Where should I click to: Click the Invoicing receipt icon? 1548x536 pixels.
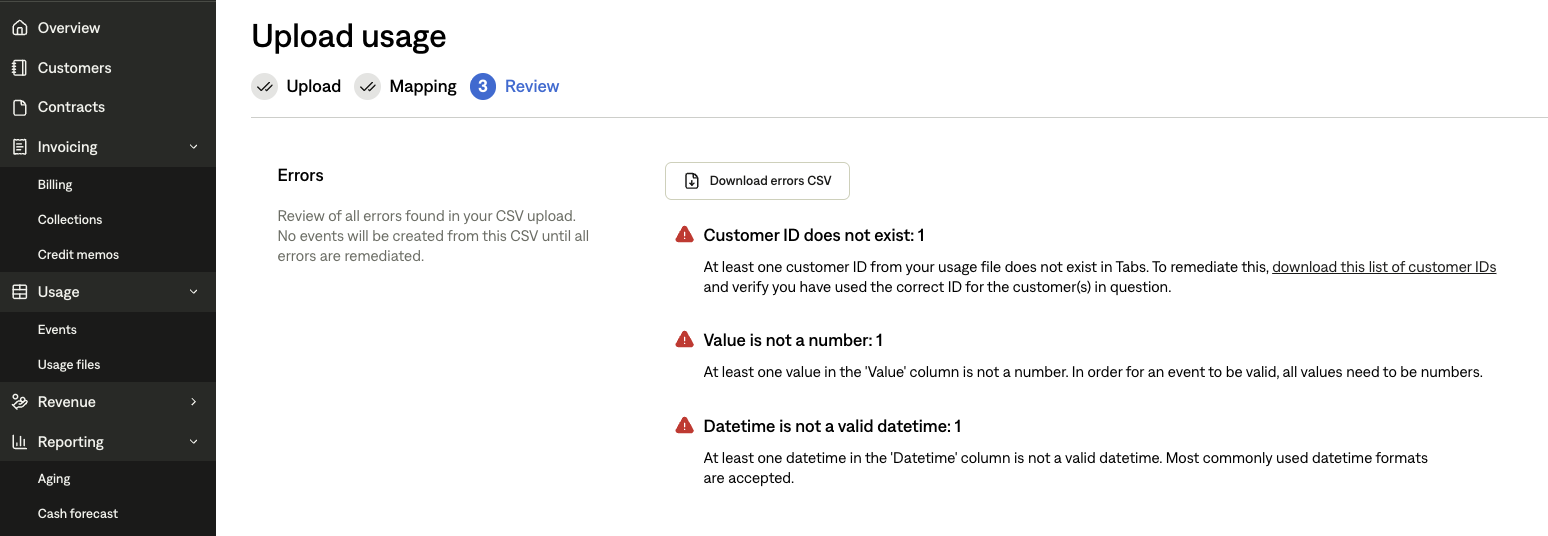pos(19,147)
